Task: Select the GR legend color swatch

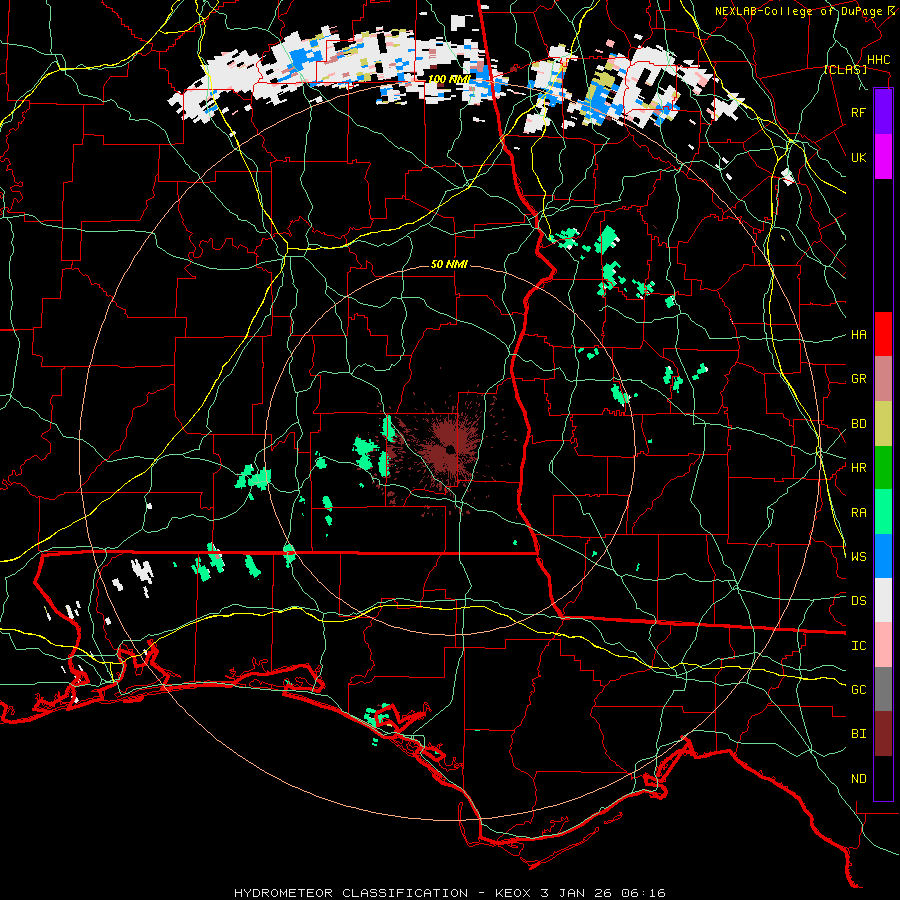Action: (883, 378)
